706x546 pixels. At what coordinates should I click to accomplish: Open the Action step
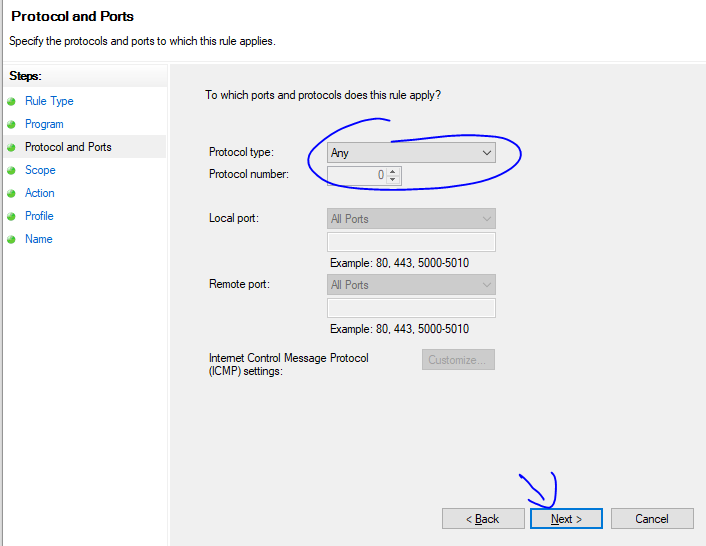click(x=40, y=193)
